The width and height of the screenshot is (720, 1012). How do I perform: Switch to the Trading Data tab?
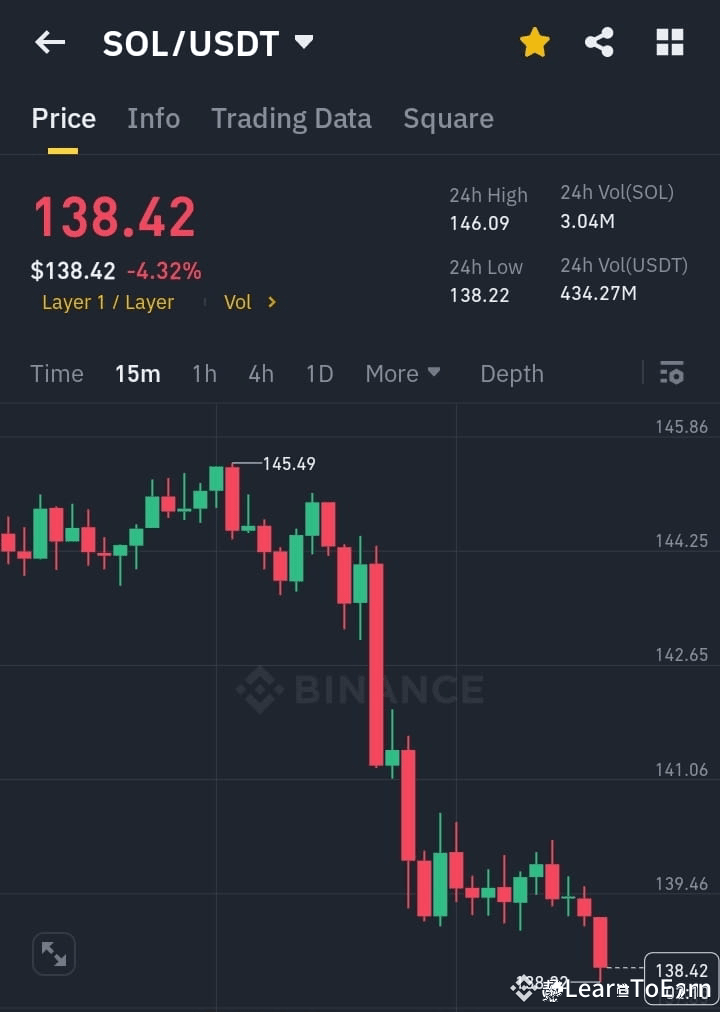pyautogui.click(x=291, y=118)
